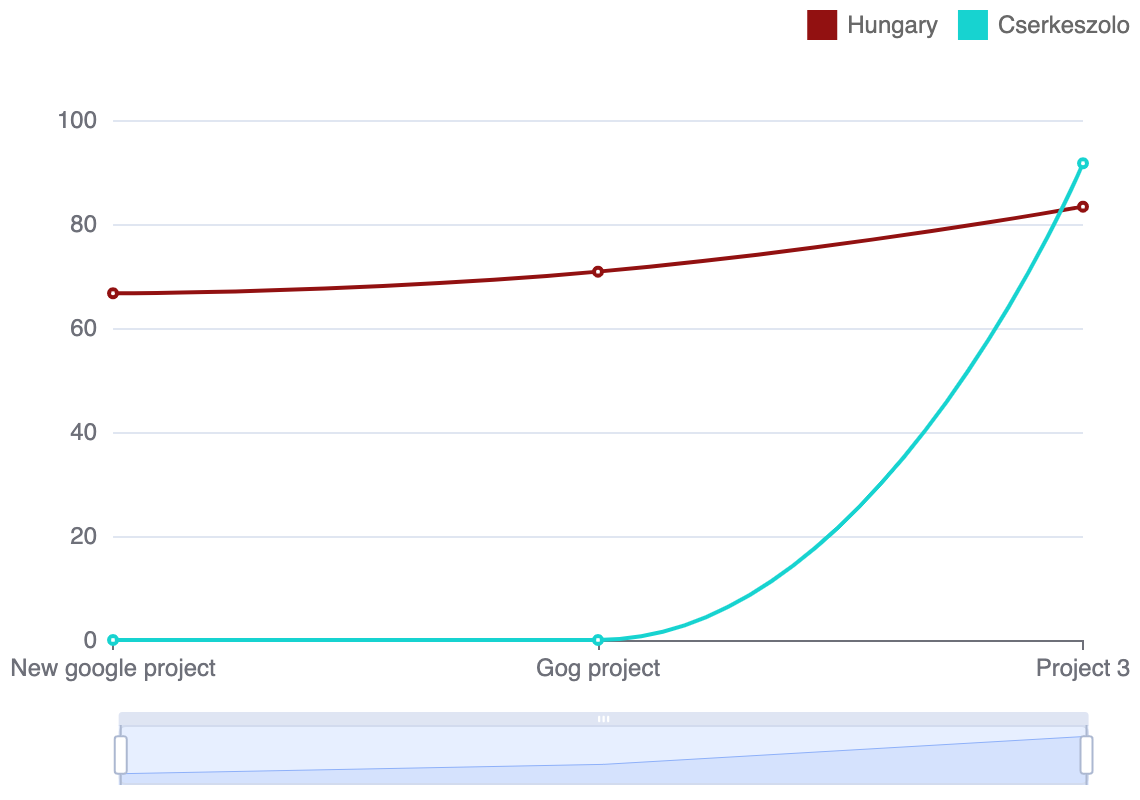Click the left handle of the zoom slider

(121, 755)
